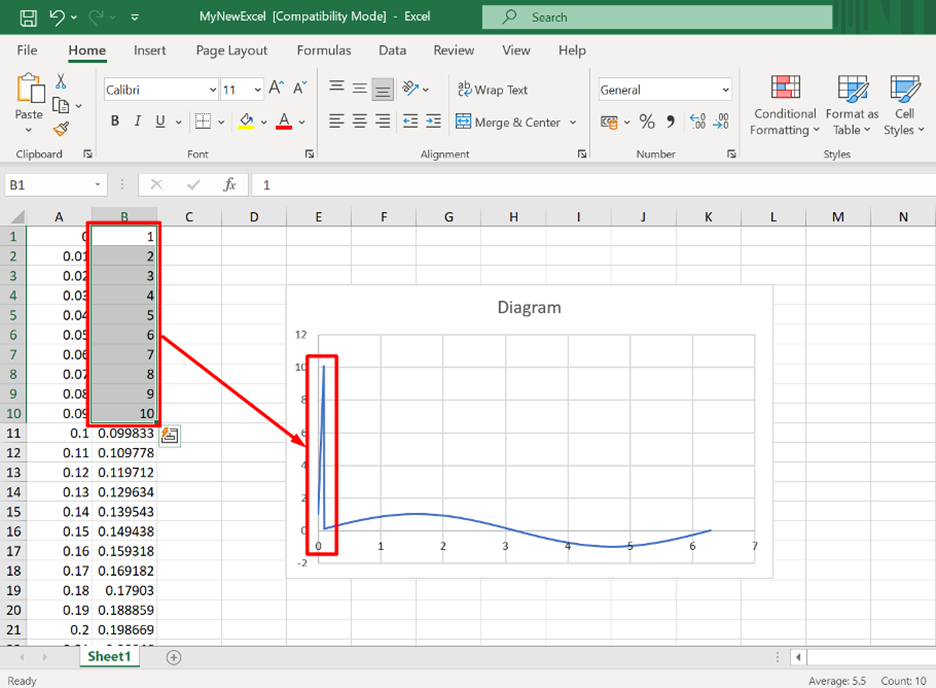Open the font size 11 dropdown
This screenshot has width=936, height=688.
click(x=258, y=90)
